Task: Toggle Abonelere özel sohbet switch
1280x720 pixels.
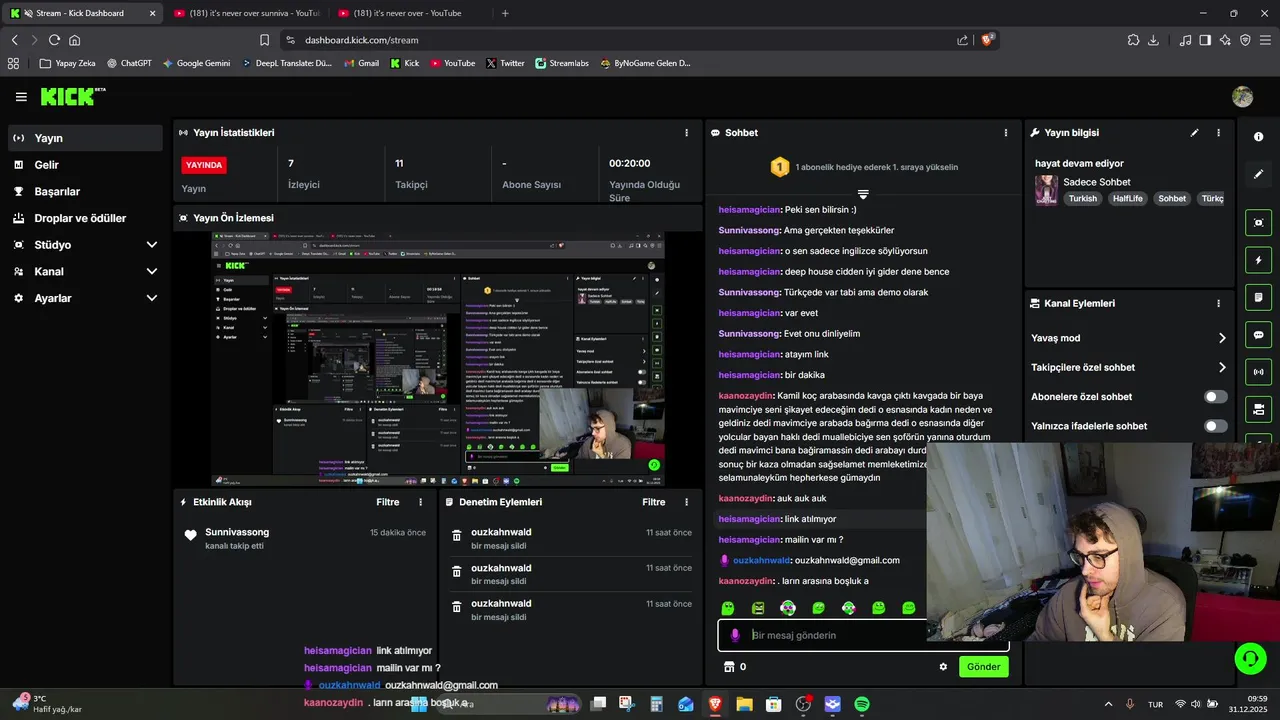Action: (x=1215, y=397)
